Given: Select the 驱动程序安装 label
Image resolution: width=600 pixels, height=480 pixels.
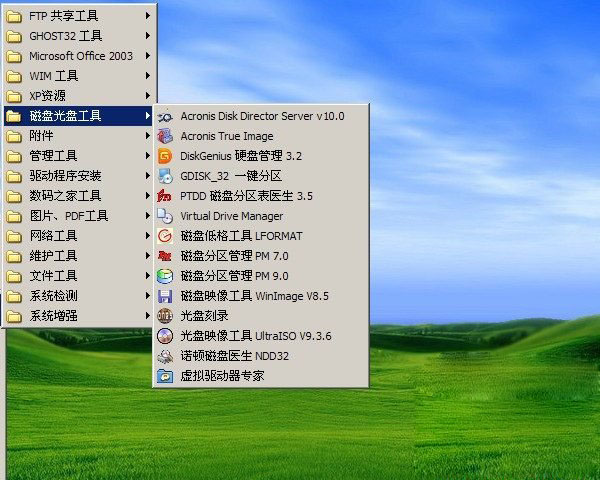Looking at the screenshot, I should tap(65, 176).
